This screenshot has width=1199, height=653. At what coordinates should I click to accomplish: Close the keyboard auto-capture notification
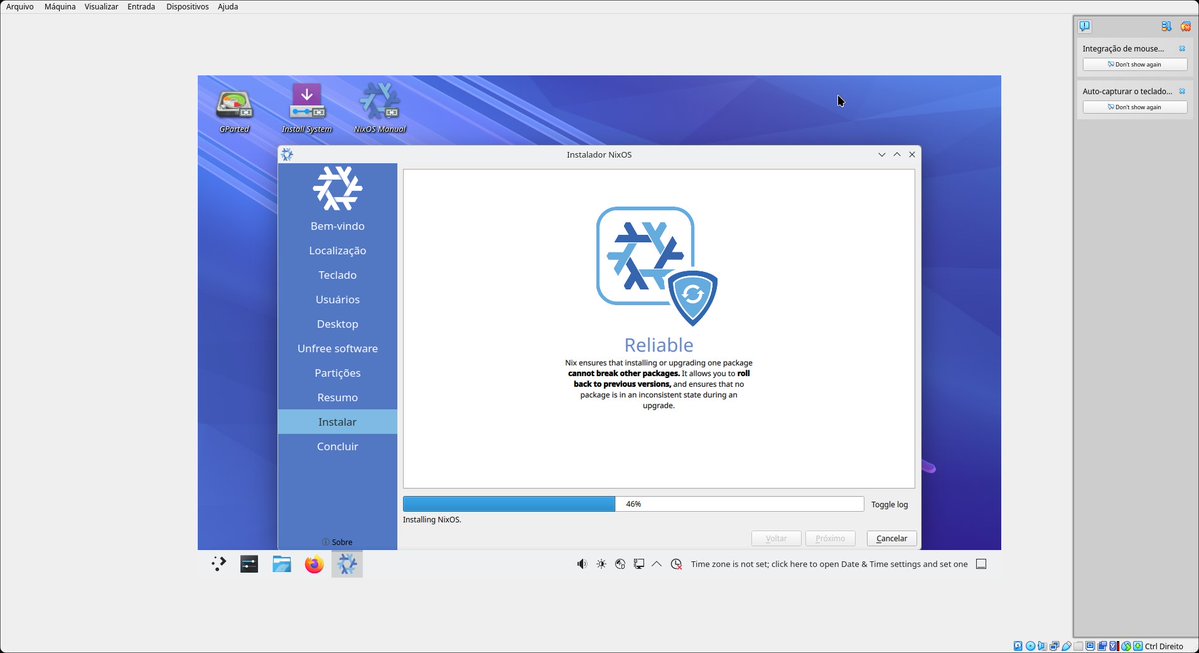coord(1182,91)
